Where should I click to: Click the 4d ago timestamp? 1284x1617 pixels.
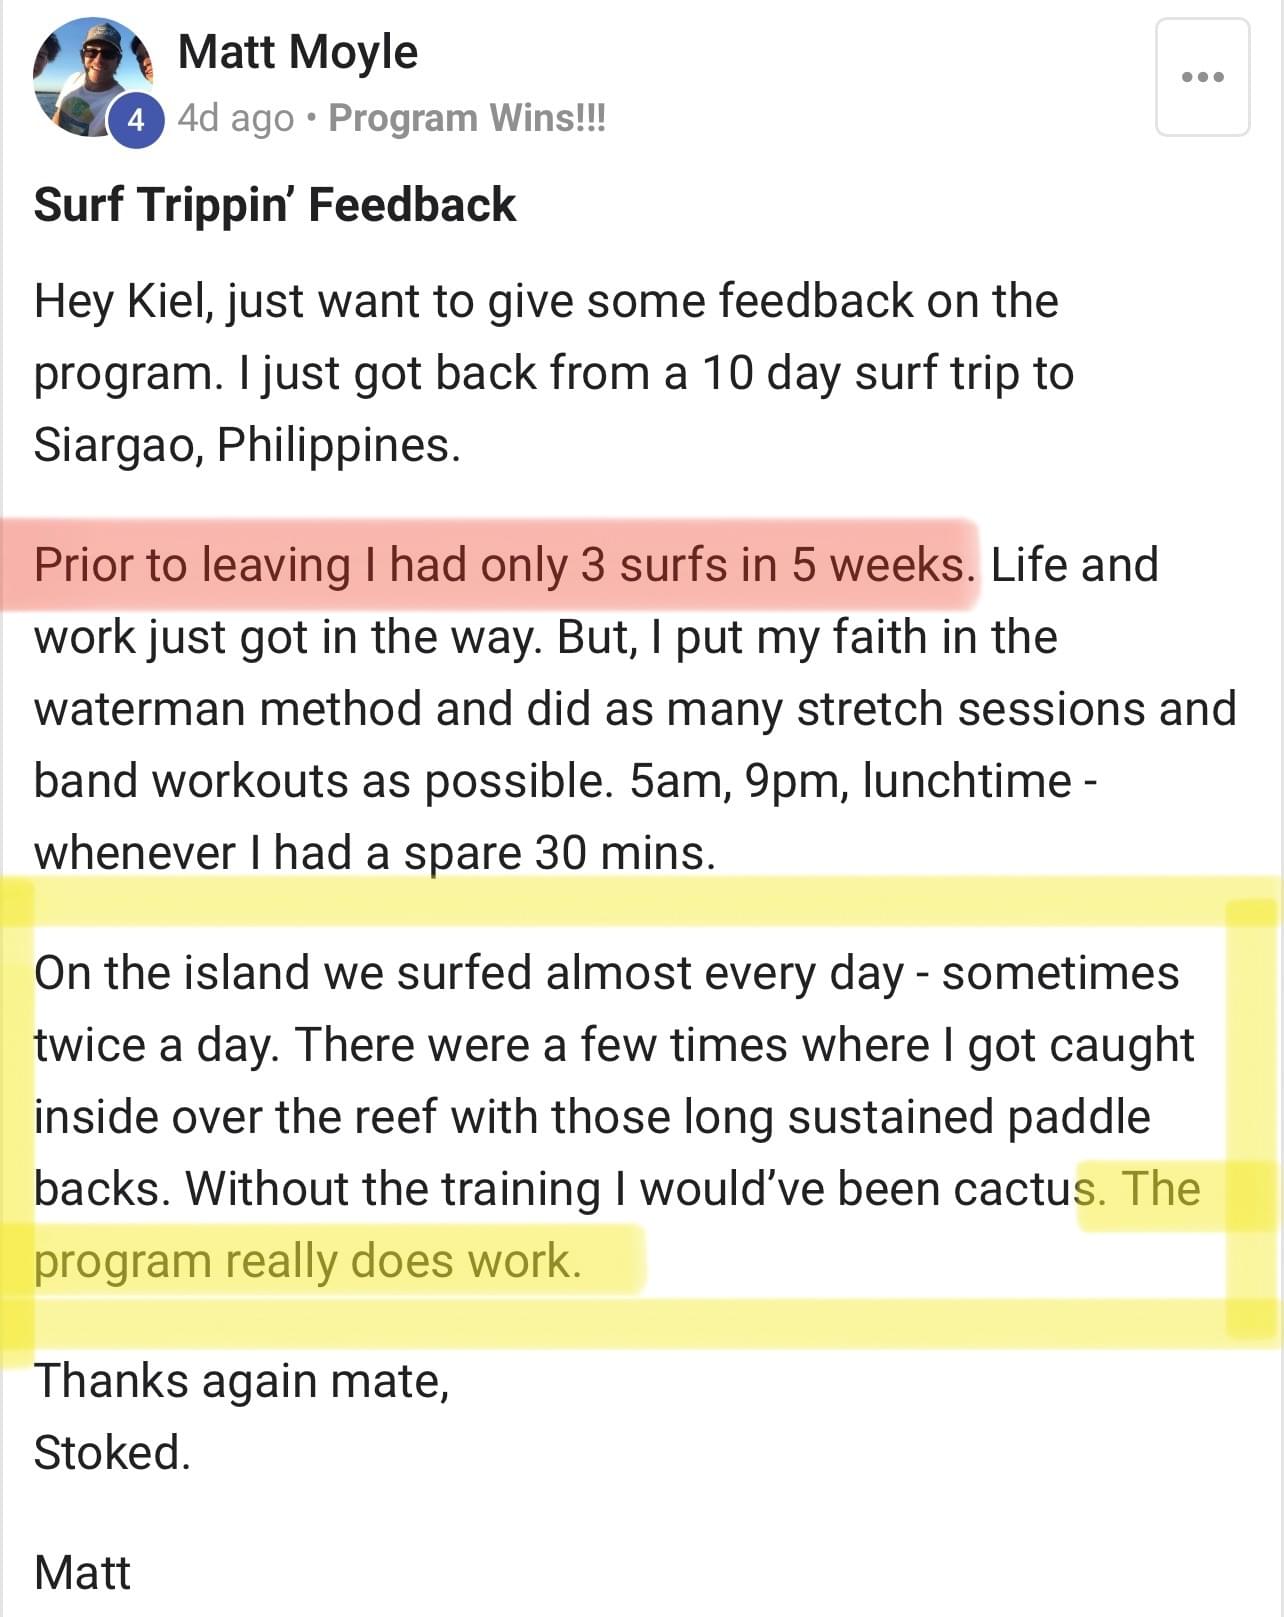[x=236, y=118]
